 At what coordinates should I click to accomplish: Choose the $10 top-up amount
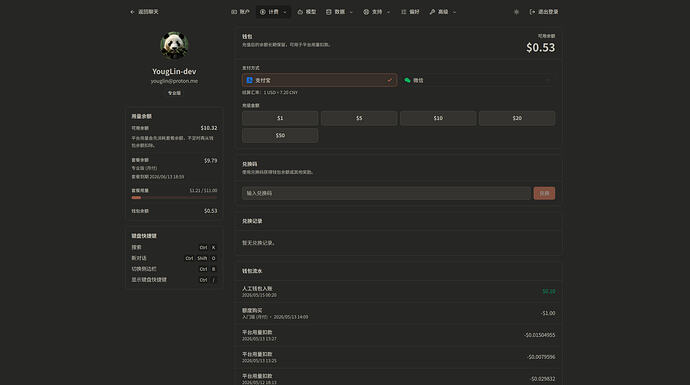pos(438,118)
